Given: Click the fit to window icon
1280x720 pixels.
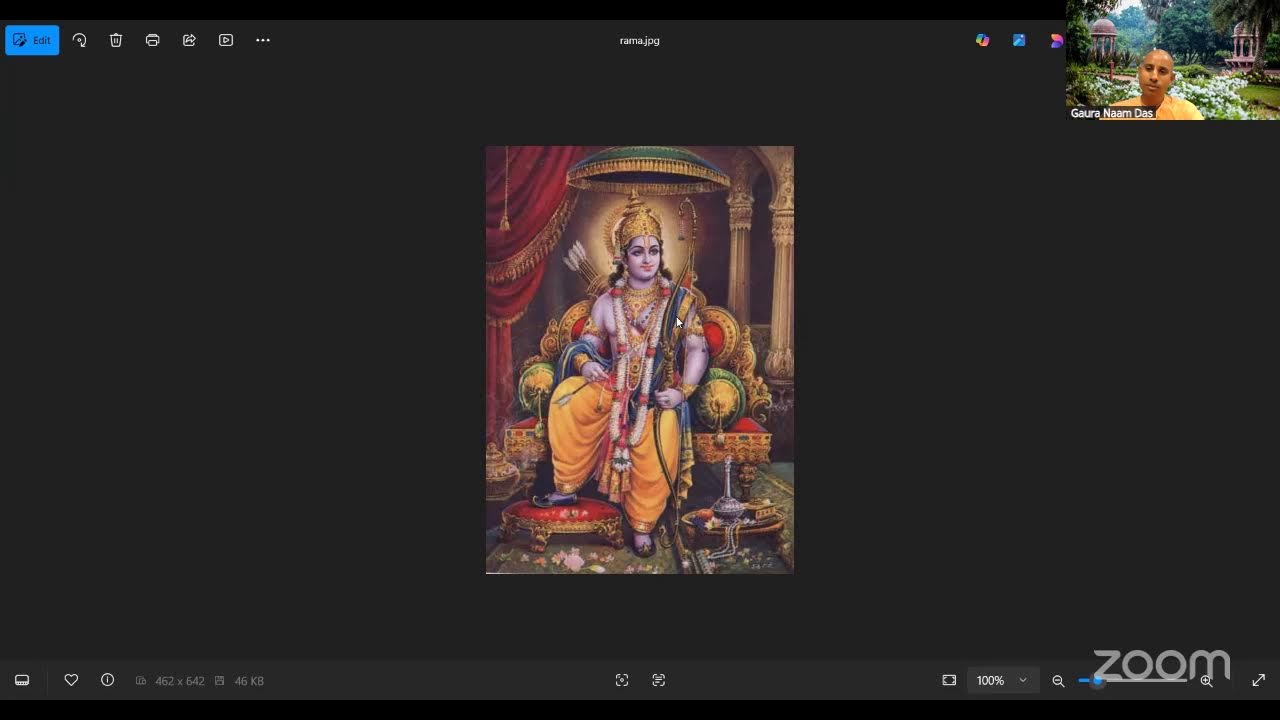Looking at the screenshot, I should coord(949,680).
